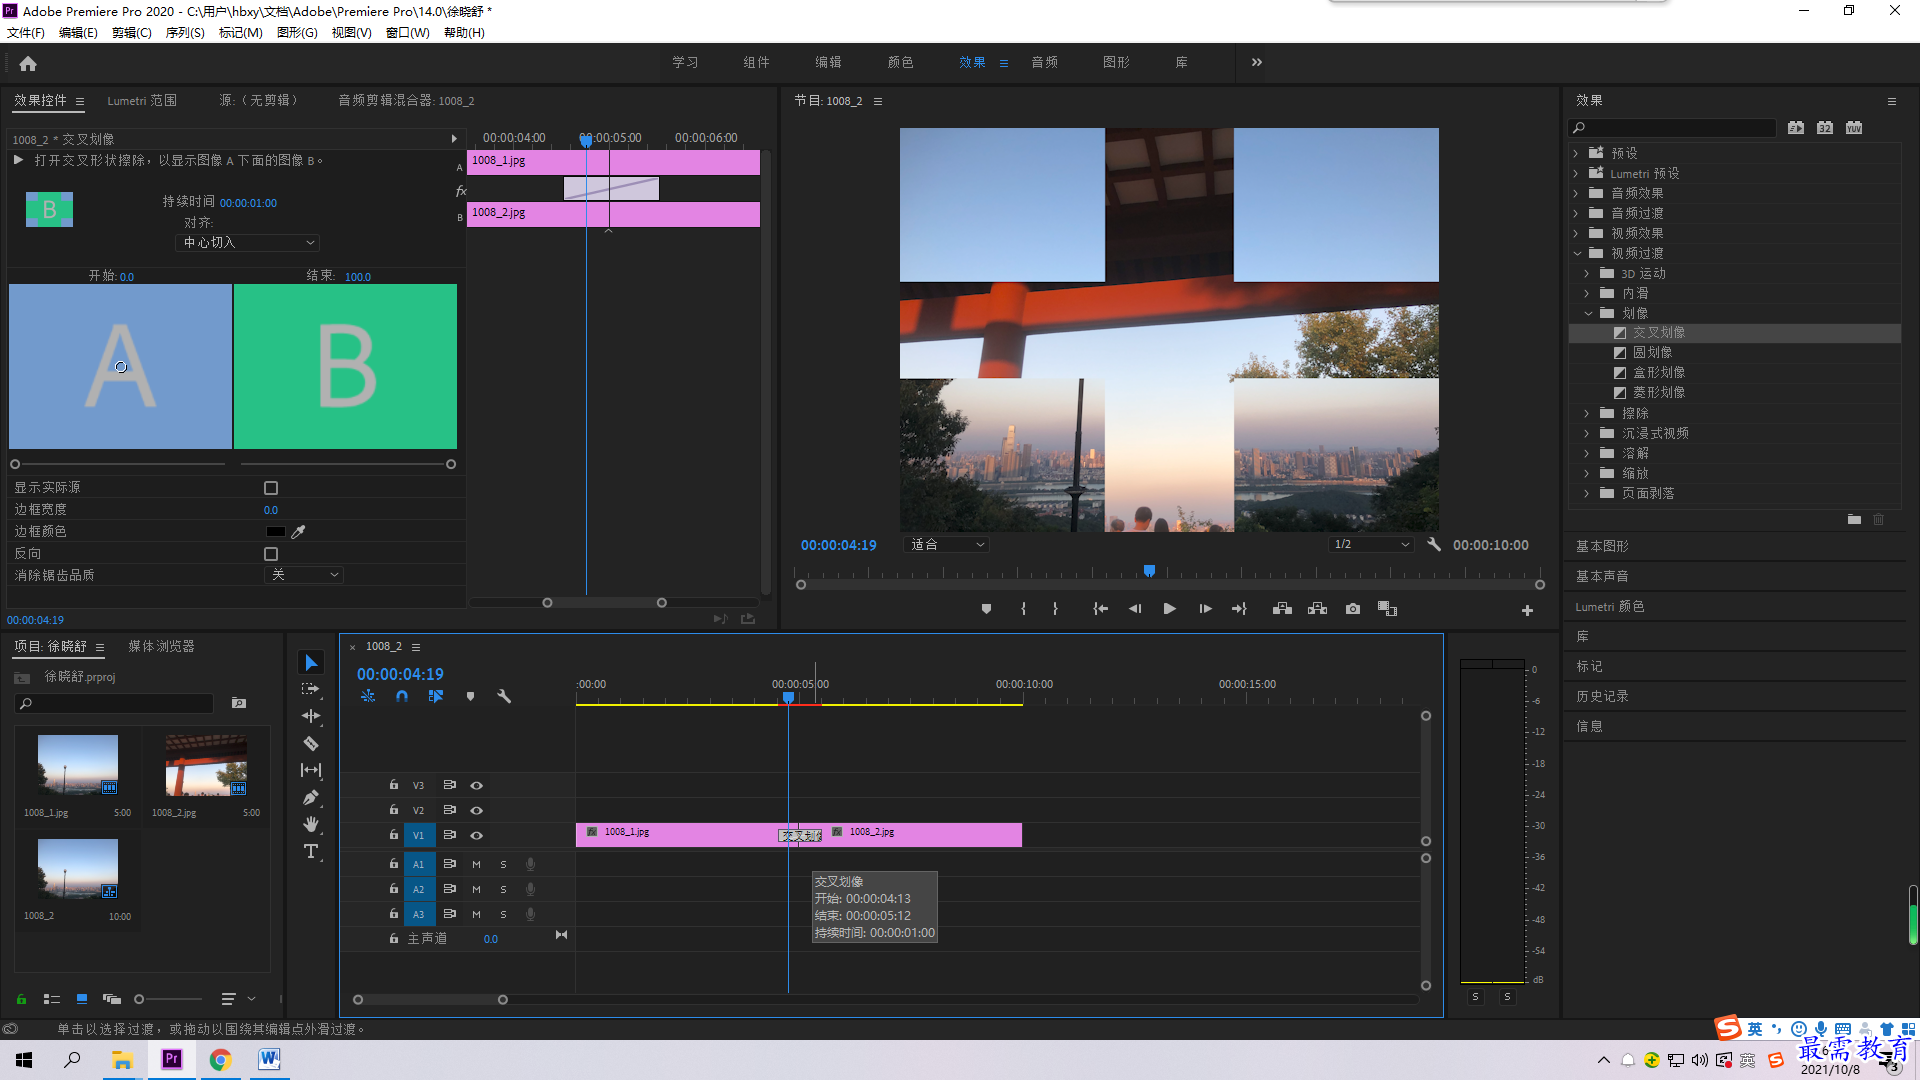Viewport: 1920px width, 1080px height.
Task: Open the 基本图形 panel
Action: [x=1603, y=547]
